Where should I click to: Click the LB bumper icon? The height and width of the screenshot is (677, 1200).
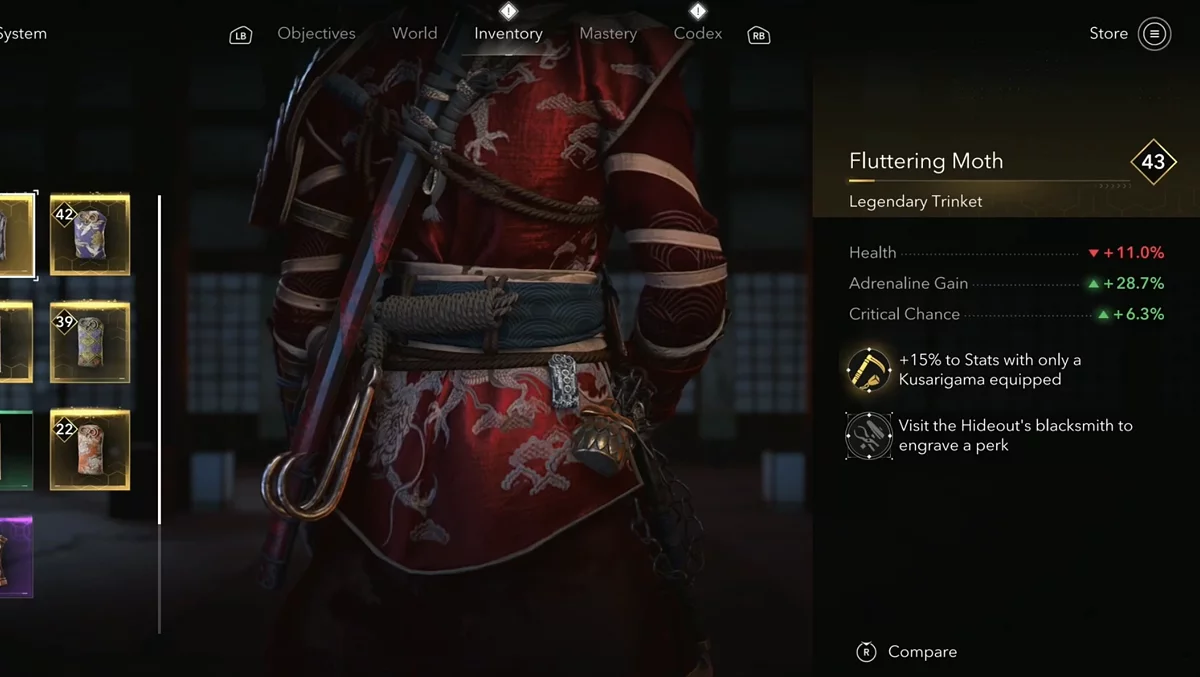click(240, 36)
